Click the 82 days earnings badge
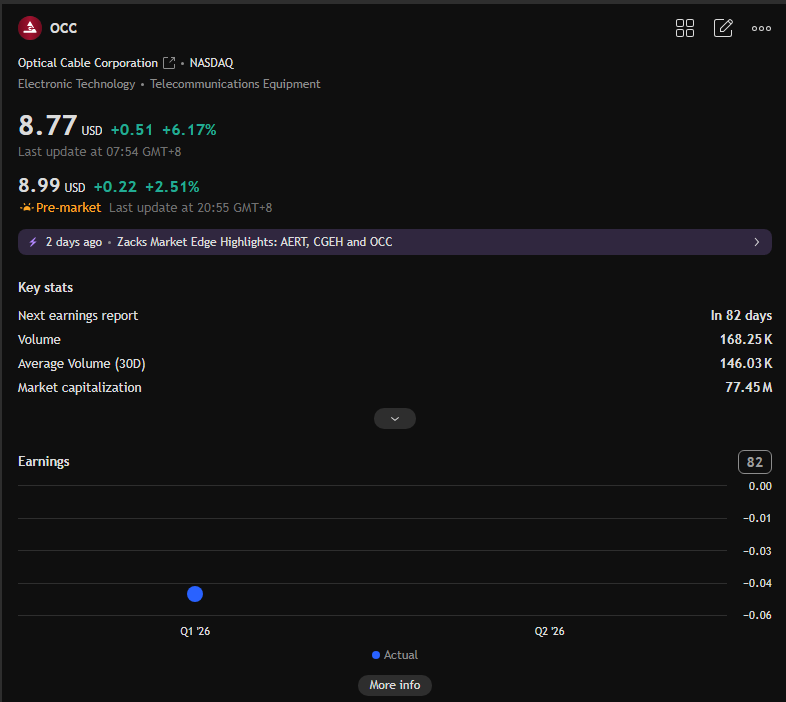 tap(754, 462)
